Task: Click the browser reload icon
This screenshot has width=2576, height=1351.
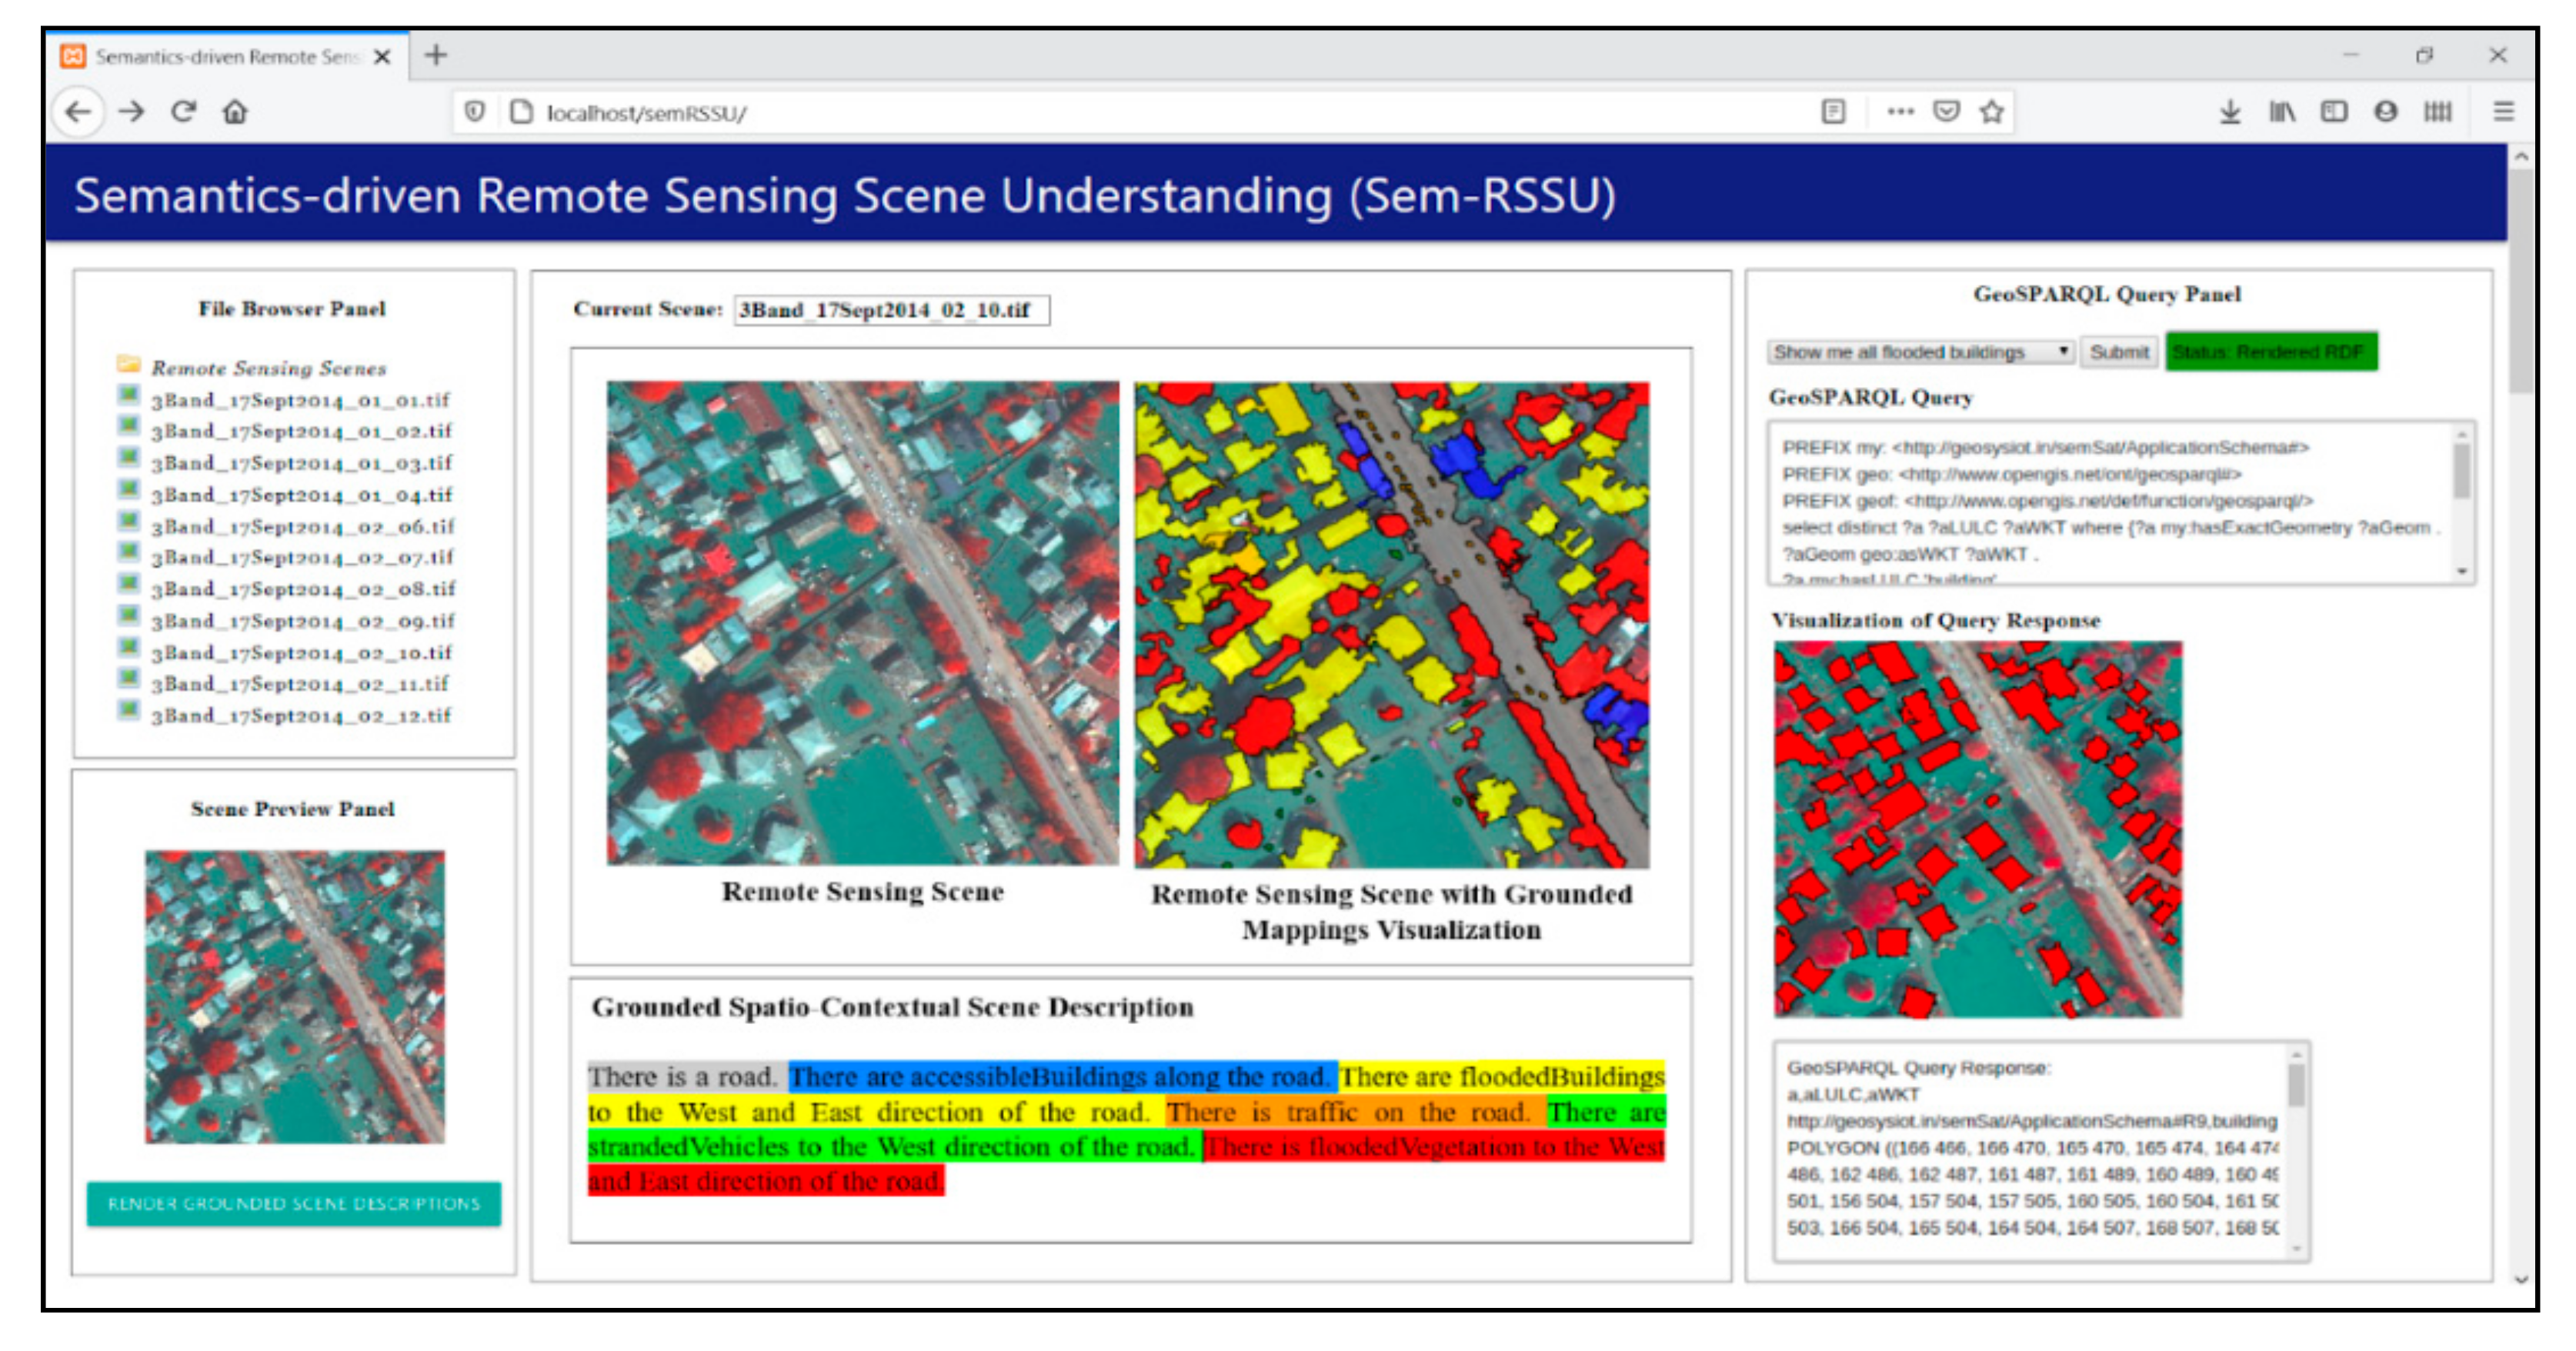Action: tap(183, 111)
